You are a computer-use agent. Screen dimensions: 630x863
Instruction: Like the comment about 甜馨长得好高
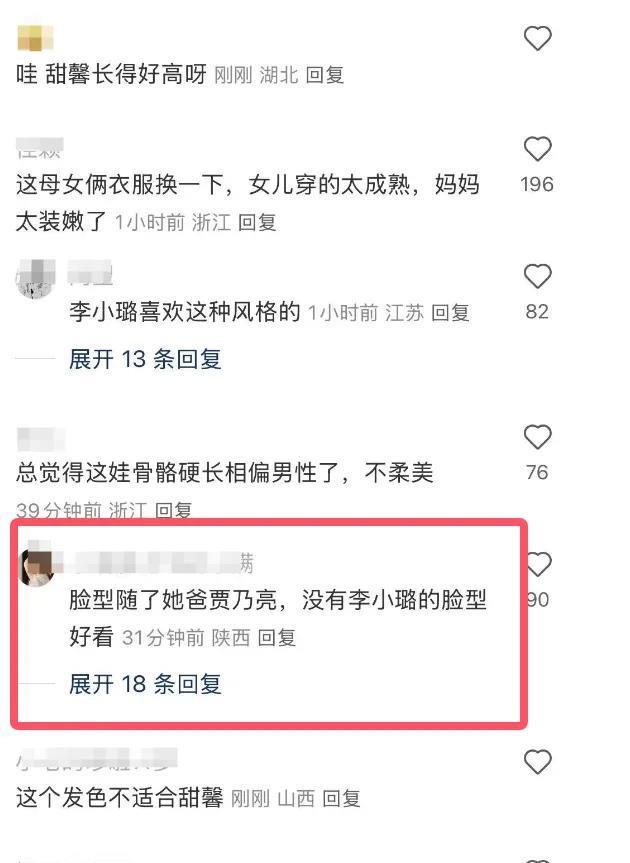point(537,39)
